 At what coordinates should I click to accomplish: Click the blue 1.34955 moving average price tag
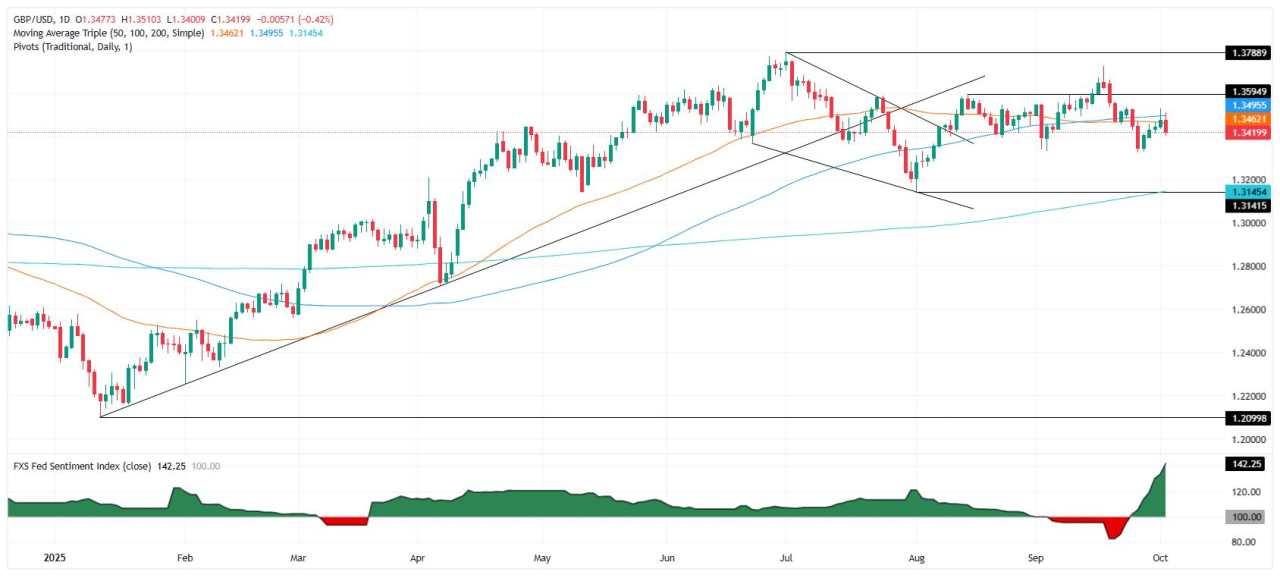(x=1251, y=105)
